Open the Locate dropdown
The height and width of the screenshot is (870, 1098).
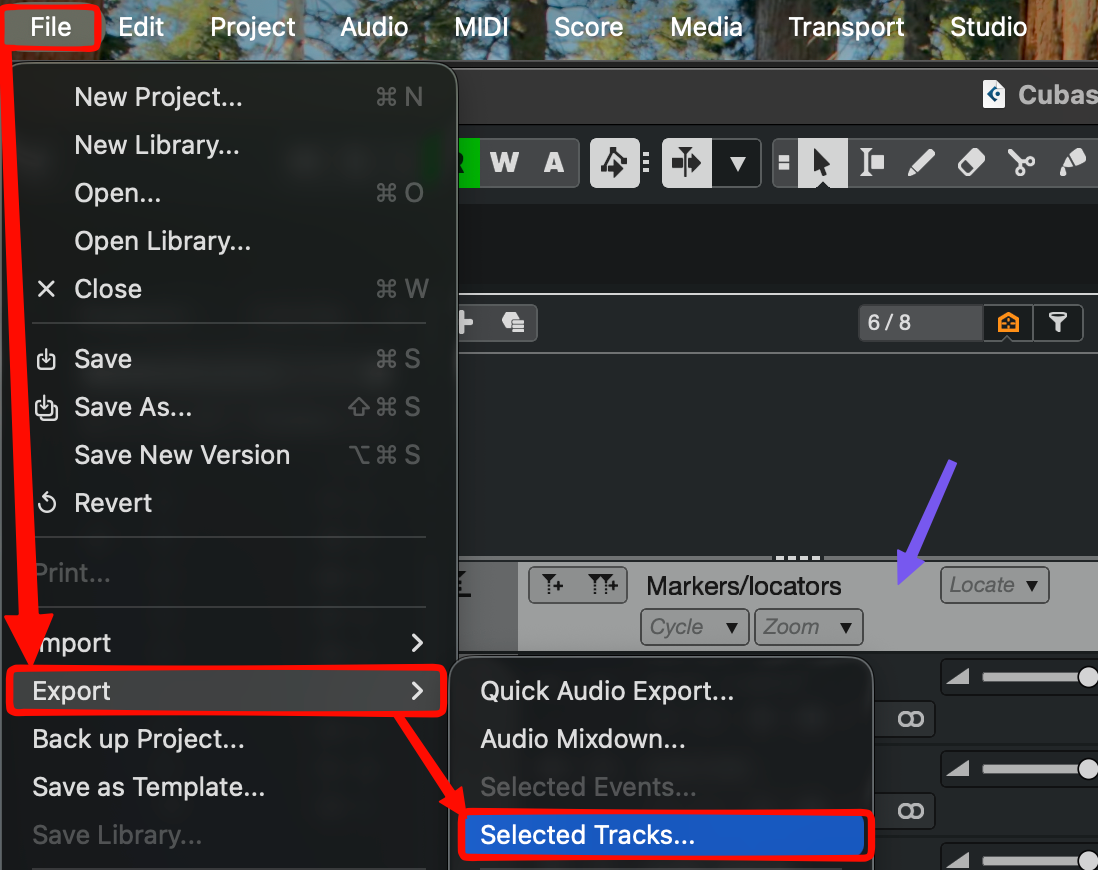994,585
